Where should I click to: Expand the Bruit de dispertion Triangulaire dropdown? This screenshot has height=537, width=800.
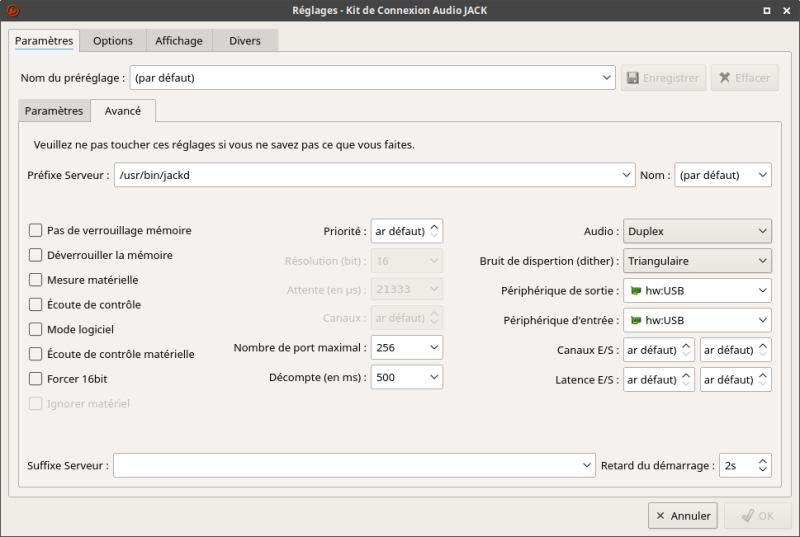[x=697, y=261]
